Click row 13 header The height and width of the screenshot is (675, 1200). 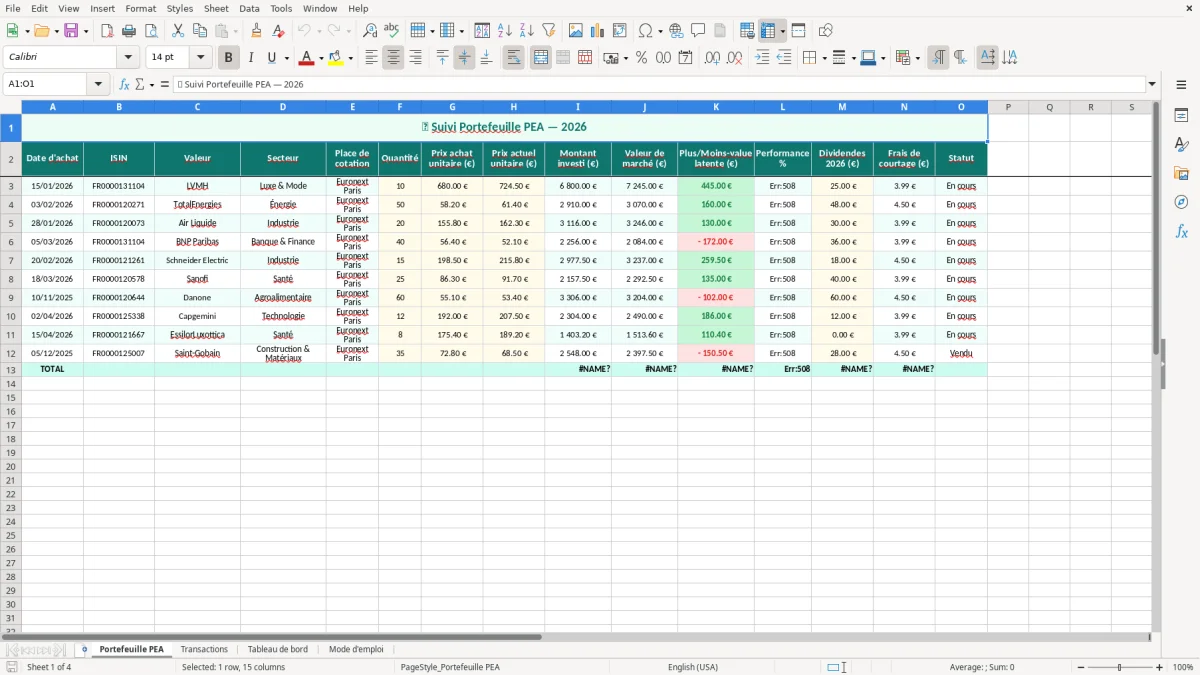tap(11, 369)
